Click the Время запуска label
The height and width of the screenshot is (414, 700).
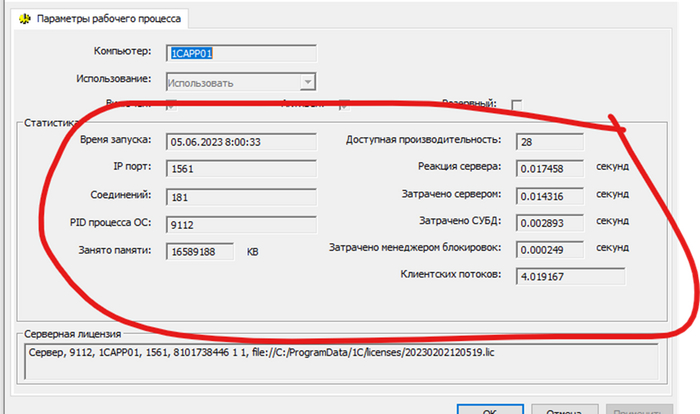pyautogui.click(x=116, y=140)
